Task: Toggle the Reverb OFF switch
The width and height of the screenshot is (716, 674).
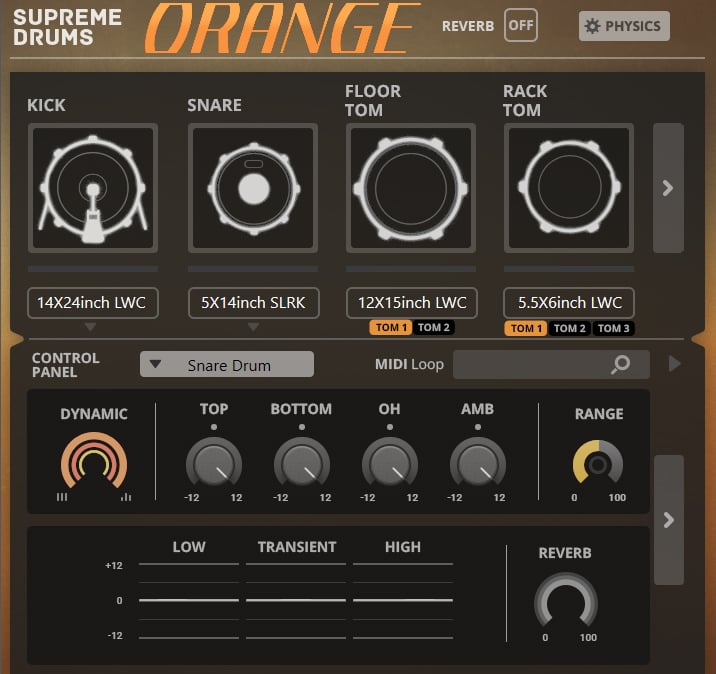Action: point(520,25)
